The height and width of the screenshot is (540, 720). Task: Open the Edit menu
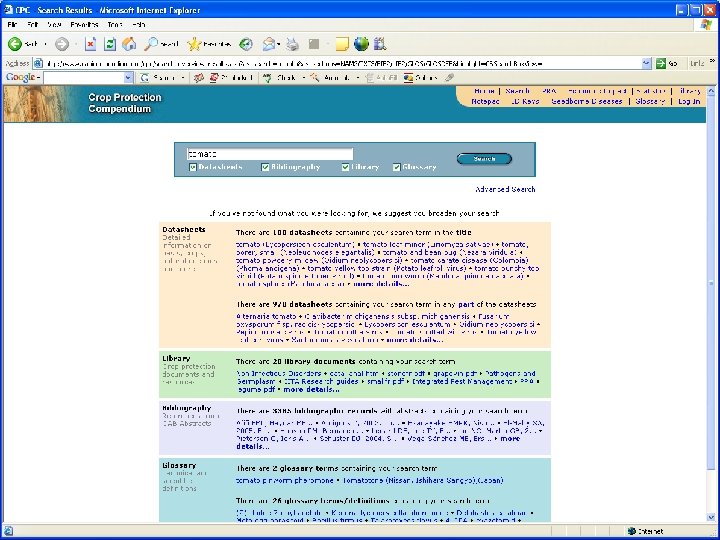click(33, 24)
